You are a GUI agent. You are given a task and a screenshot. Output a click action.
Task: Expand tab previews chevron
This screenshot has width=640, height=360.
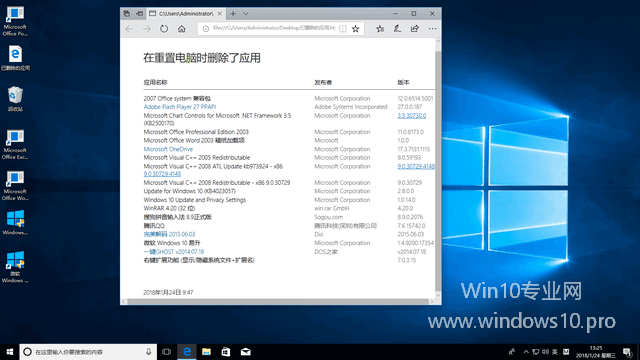click(x=246, y=13)
